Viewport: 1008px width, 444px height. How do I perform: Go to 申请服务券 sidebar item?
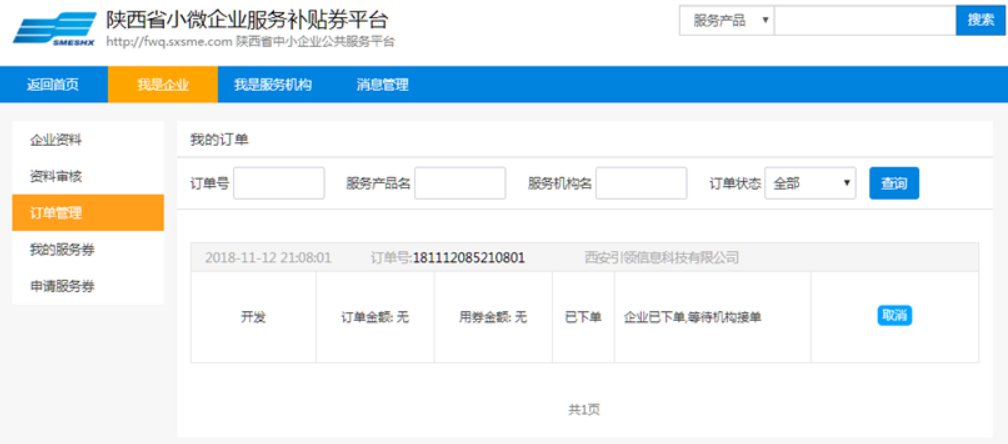(x=62, y=286)
